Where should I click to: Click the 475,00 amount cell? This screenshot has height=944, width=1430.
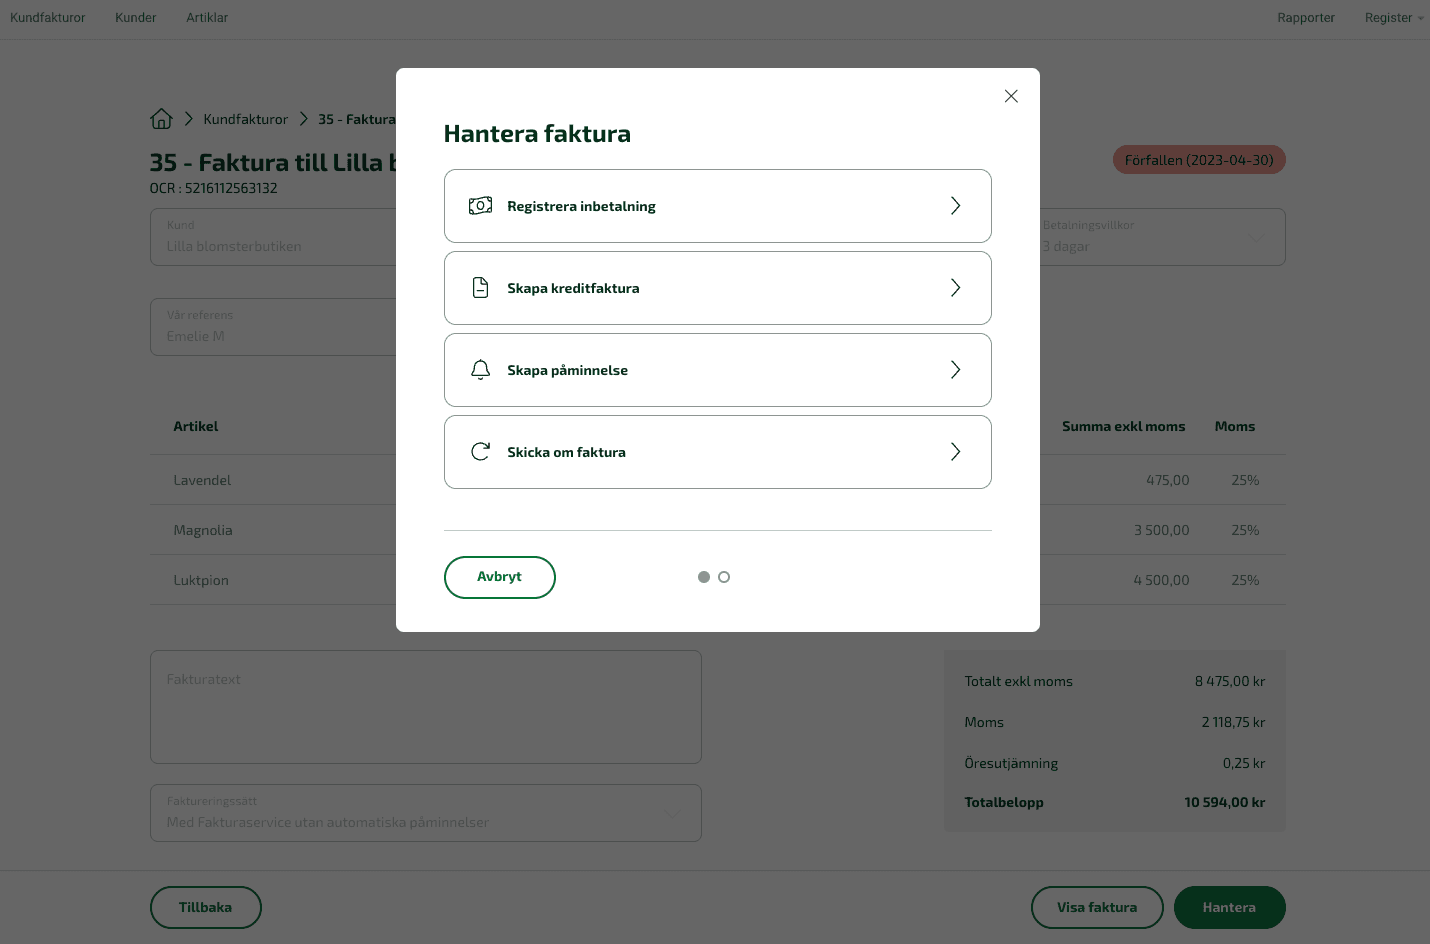point(1168,480)
